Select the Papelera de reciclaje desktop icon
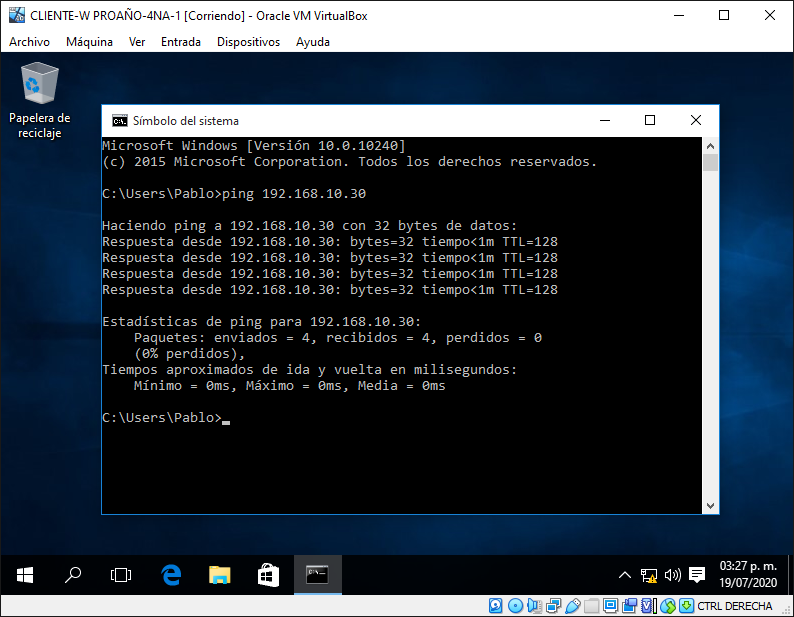 point(39,101)
